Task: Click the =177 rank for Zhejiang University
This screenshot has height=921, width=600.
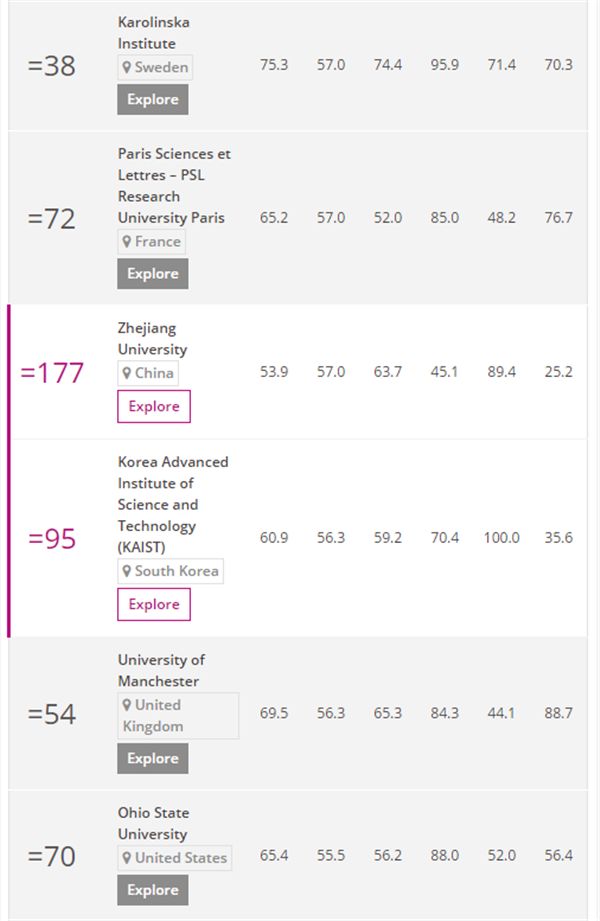Action: click(52, 373)
